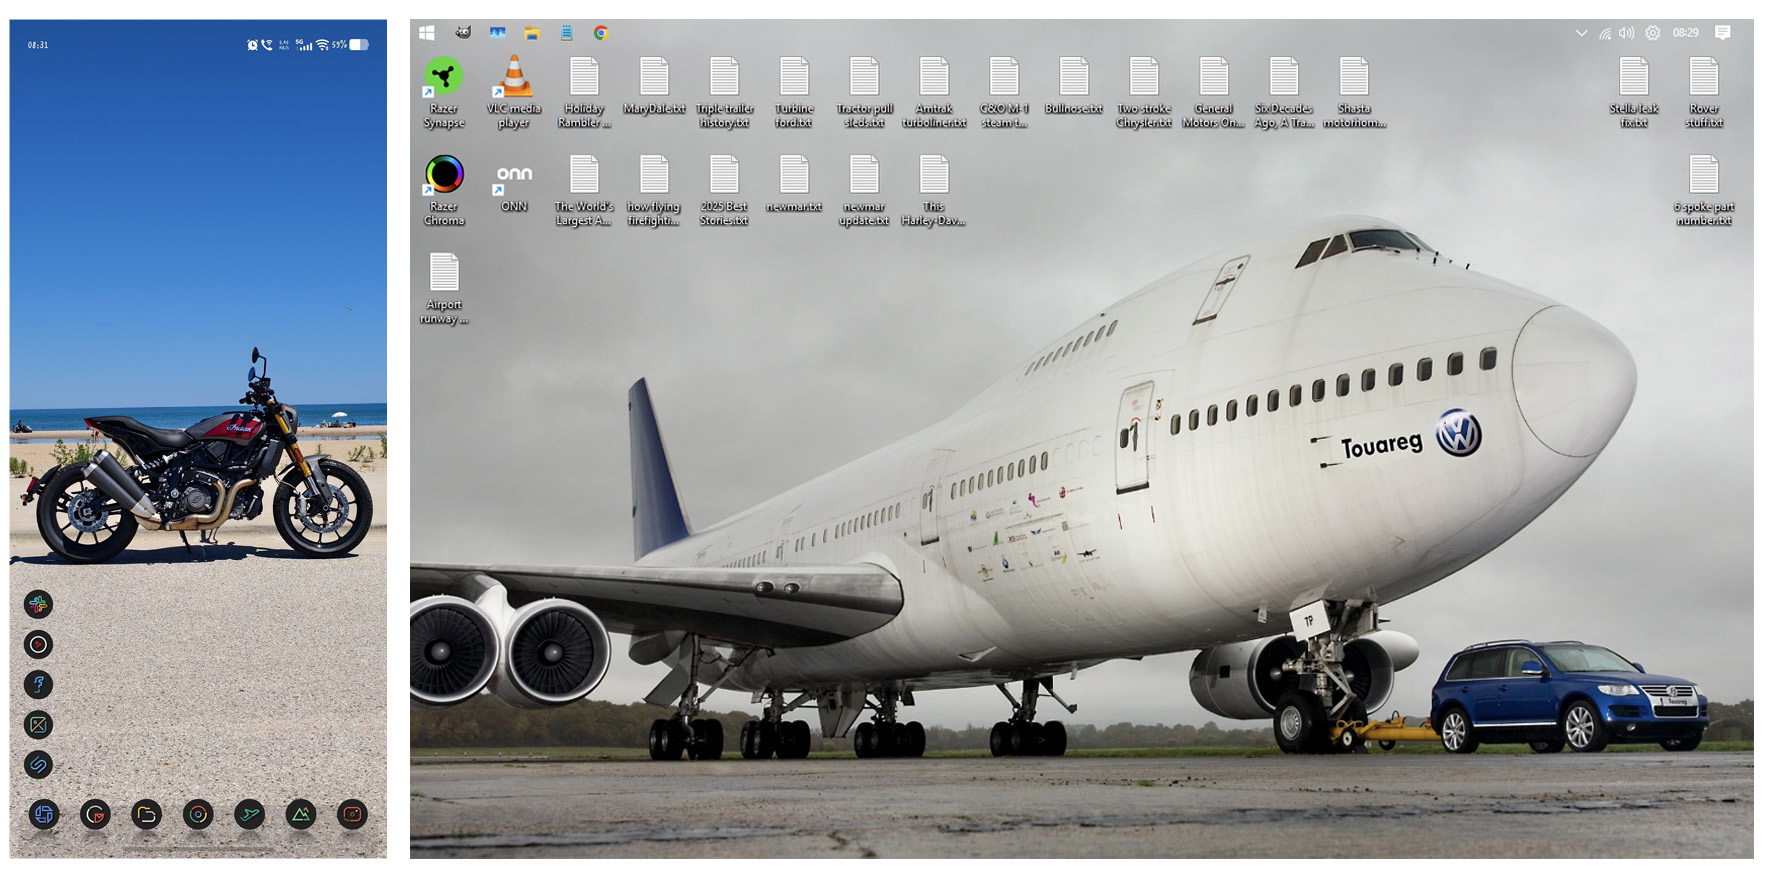Launch GIMP from the desktop taskbar

point(463,33)
